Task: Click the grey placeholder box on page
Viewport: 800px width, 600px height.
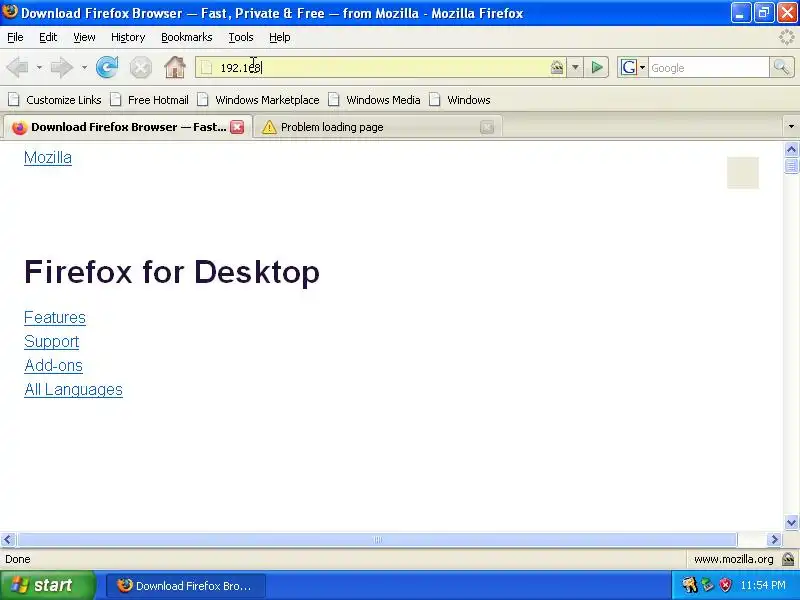Action: point(743,172)
